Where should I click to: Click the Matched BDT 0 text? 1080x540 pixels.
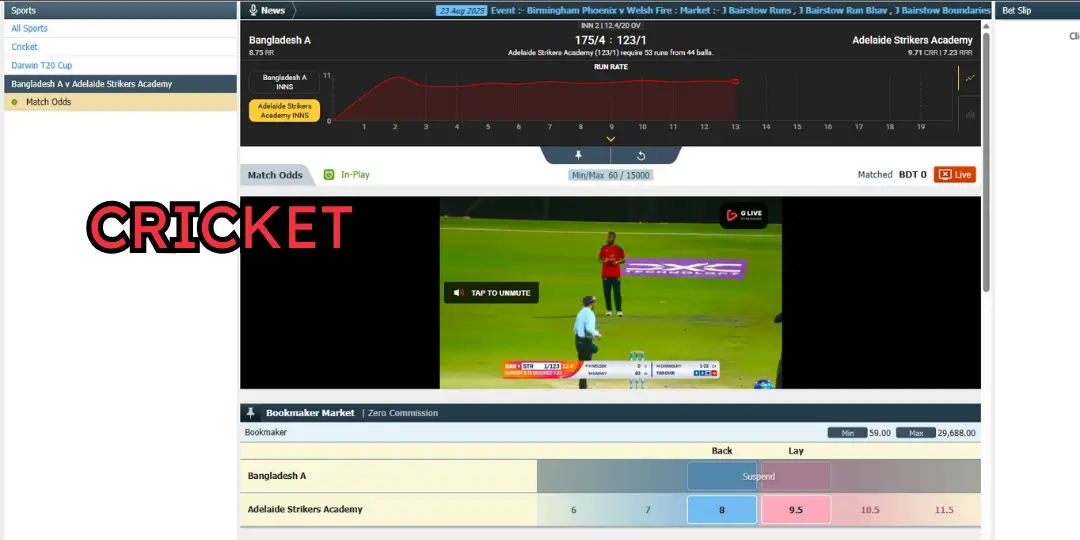pos(892,175)
